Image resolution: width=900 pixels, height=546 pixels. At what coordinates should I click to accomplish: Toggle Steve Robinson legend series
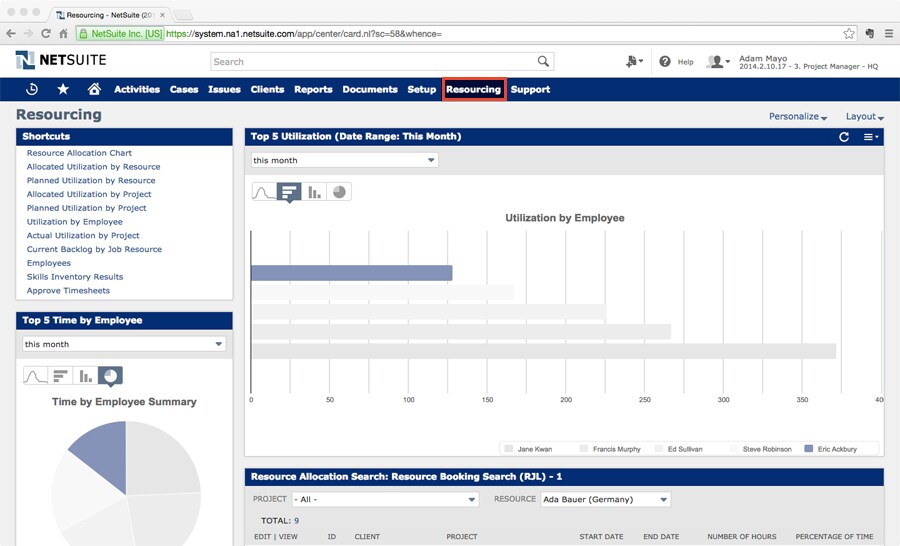pos(761,449)
